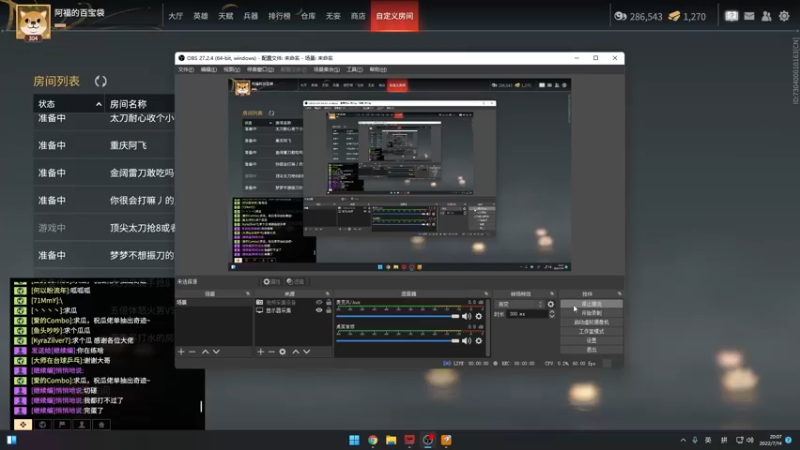Remove selected scene using minus icon
This screenshot has width=800, height=450.
(192, 352)
